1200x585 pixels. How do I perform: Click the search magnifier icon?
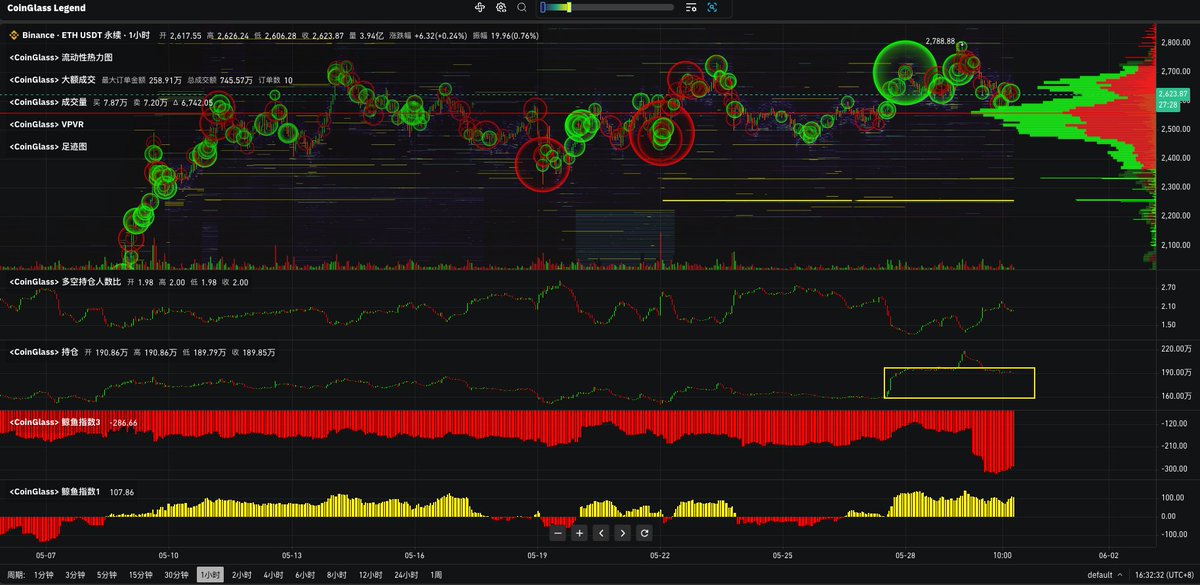521,7
